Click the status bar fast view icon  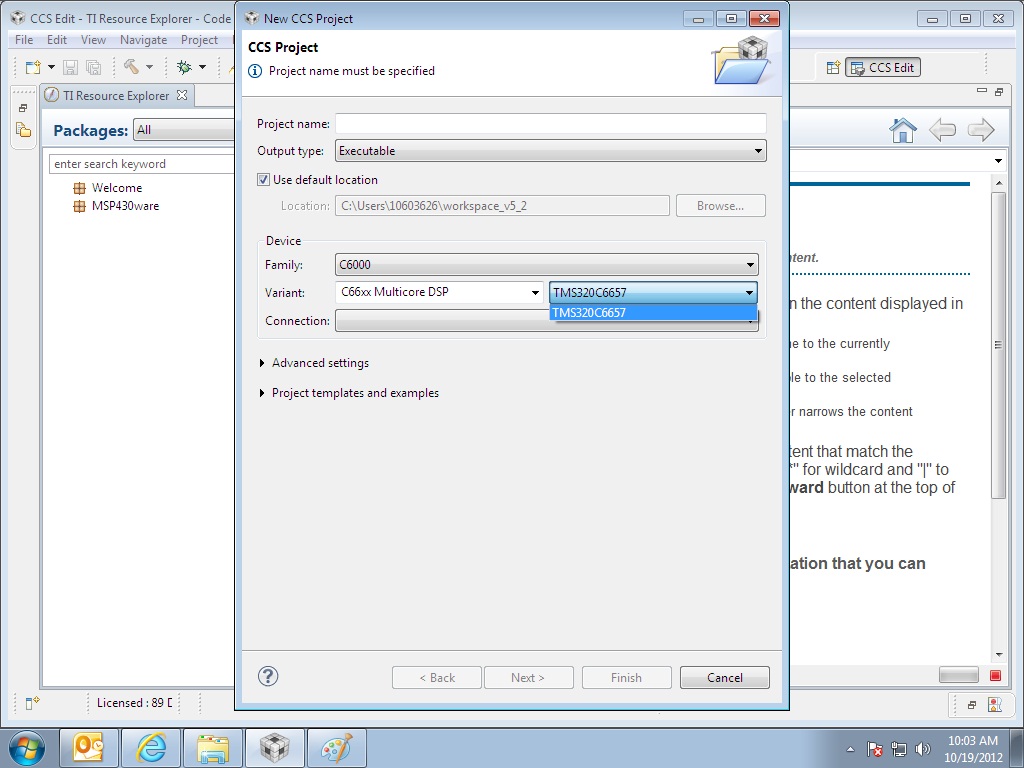[32, 703]
